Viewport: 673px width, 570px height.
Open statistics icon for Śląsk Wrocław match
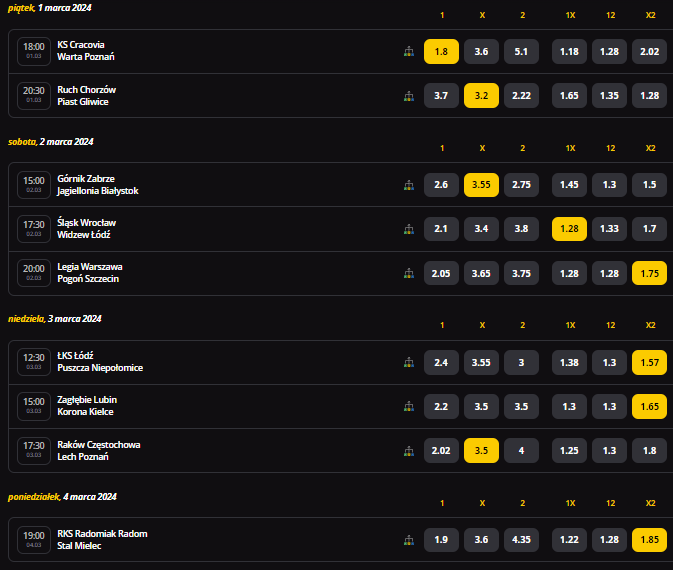[x=409, y=229]
